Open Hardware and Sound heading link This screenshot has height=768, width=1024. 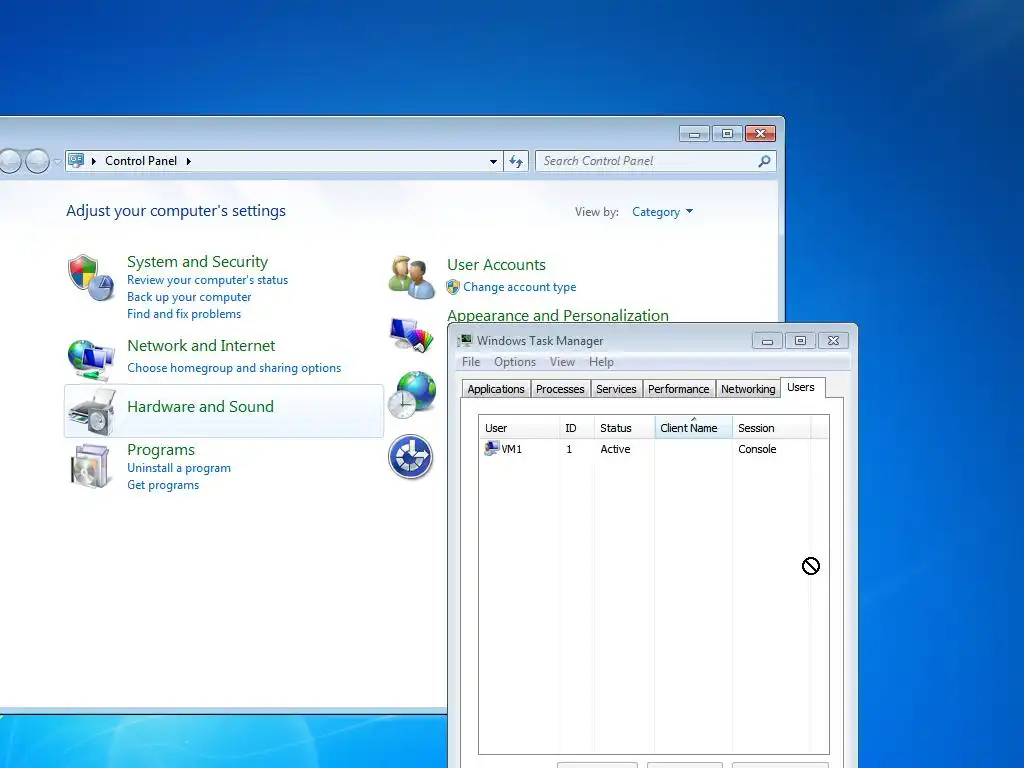(x=200, y=406)
